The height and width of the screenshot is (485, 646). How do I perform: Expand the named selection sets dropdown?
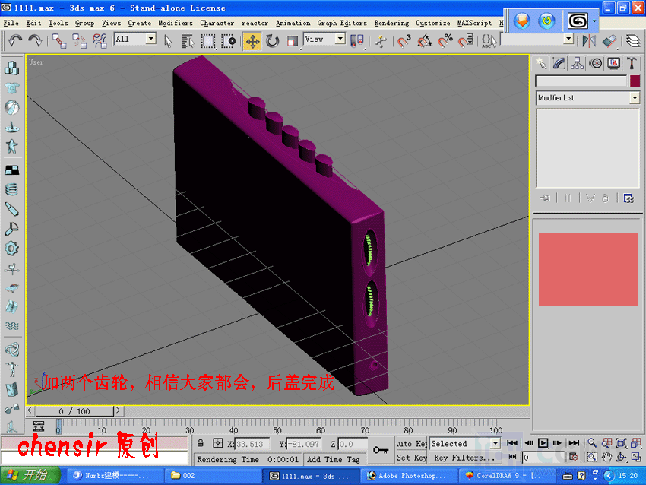[x=569, y=39]
